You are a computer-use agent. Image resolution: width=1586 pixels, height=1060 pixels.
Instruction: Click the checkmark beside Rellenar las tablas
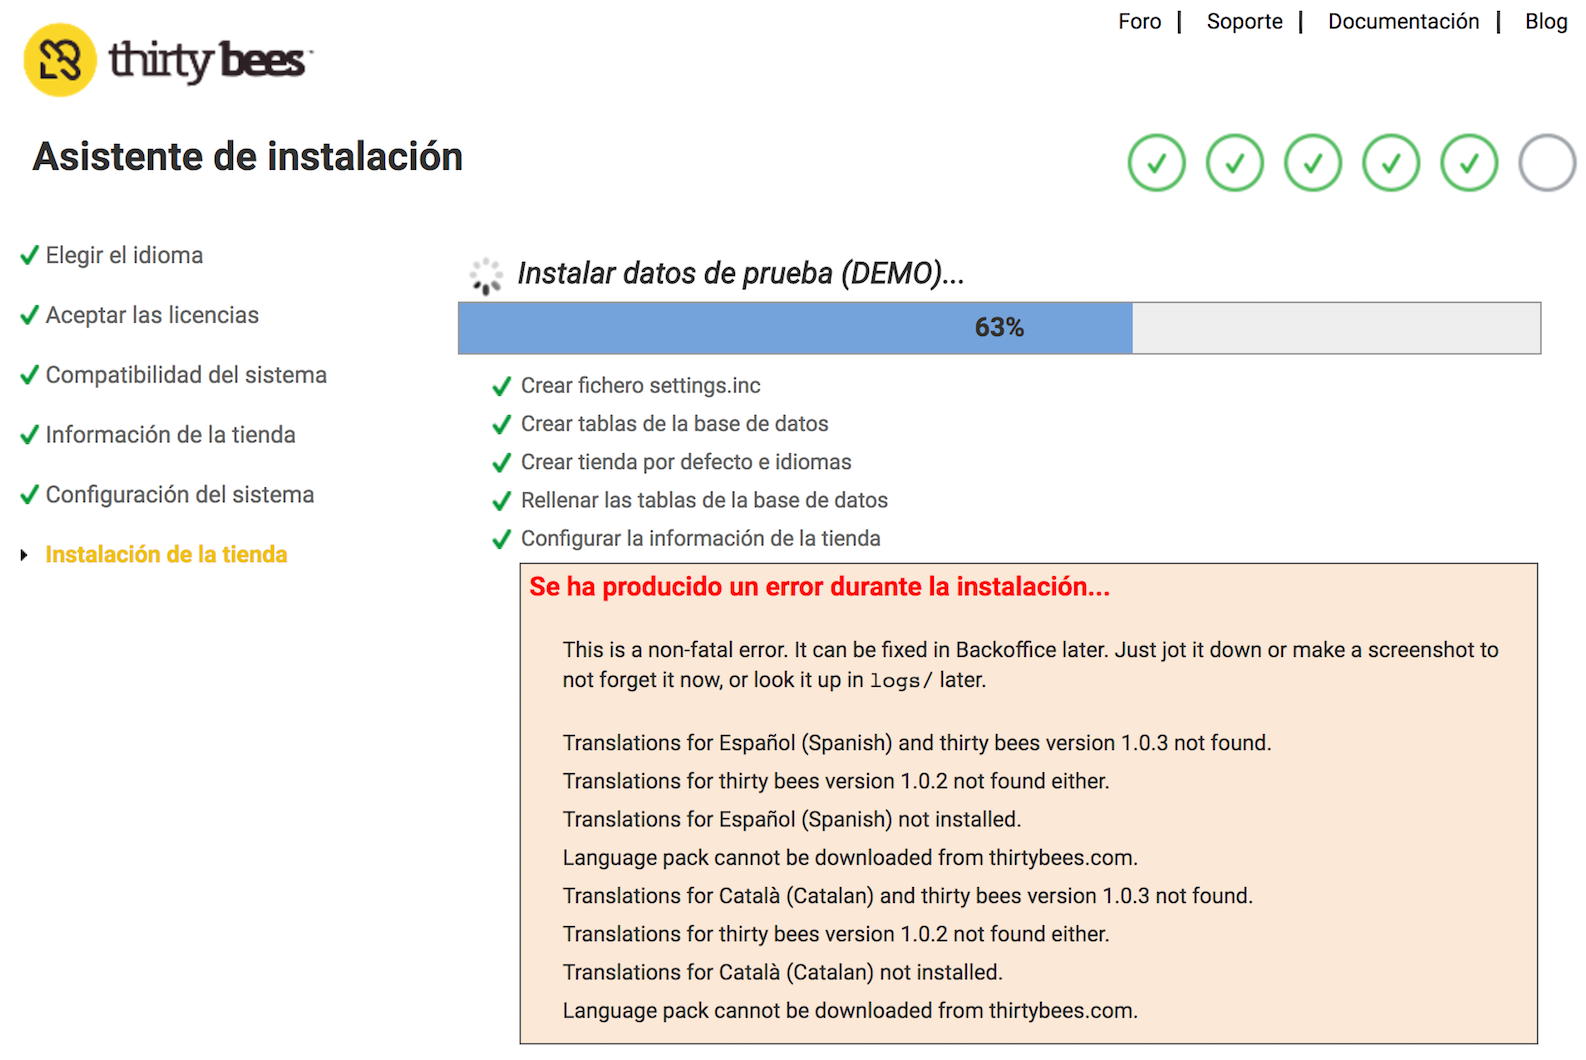click(502, 500)
